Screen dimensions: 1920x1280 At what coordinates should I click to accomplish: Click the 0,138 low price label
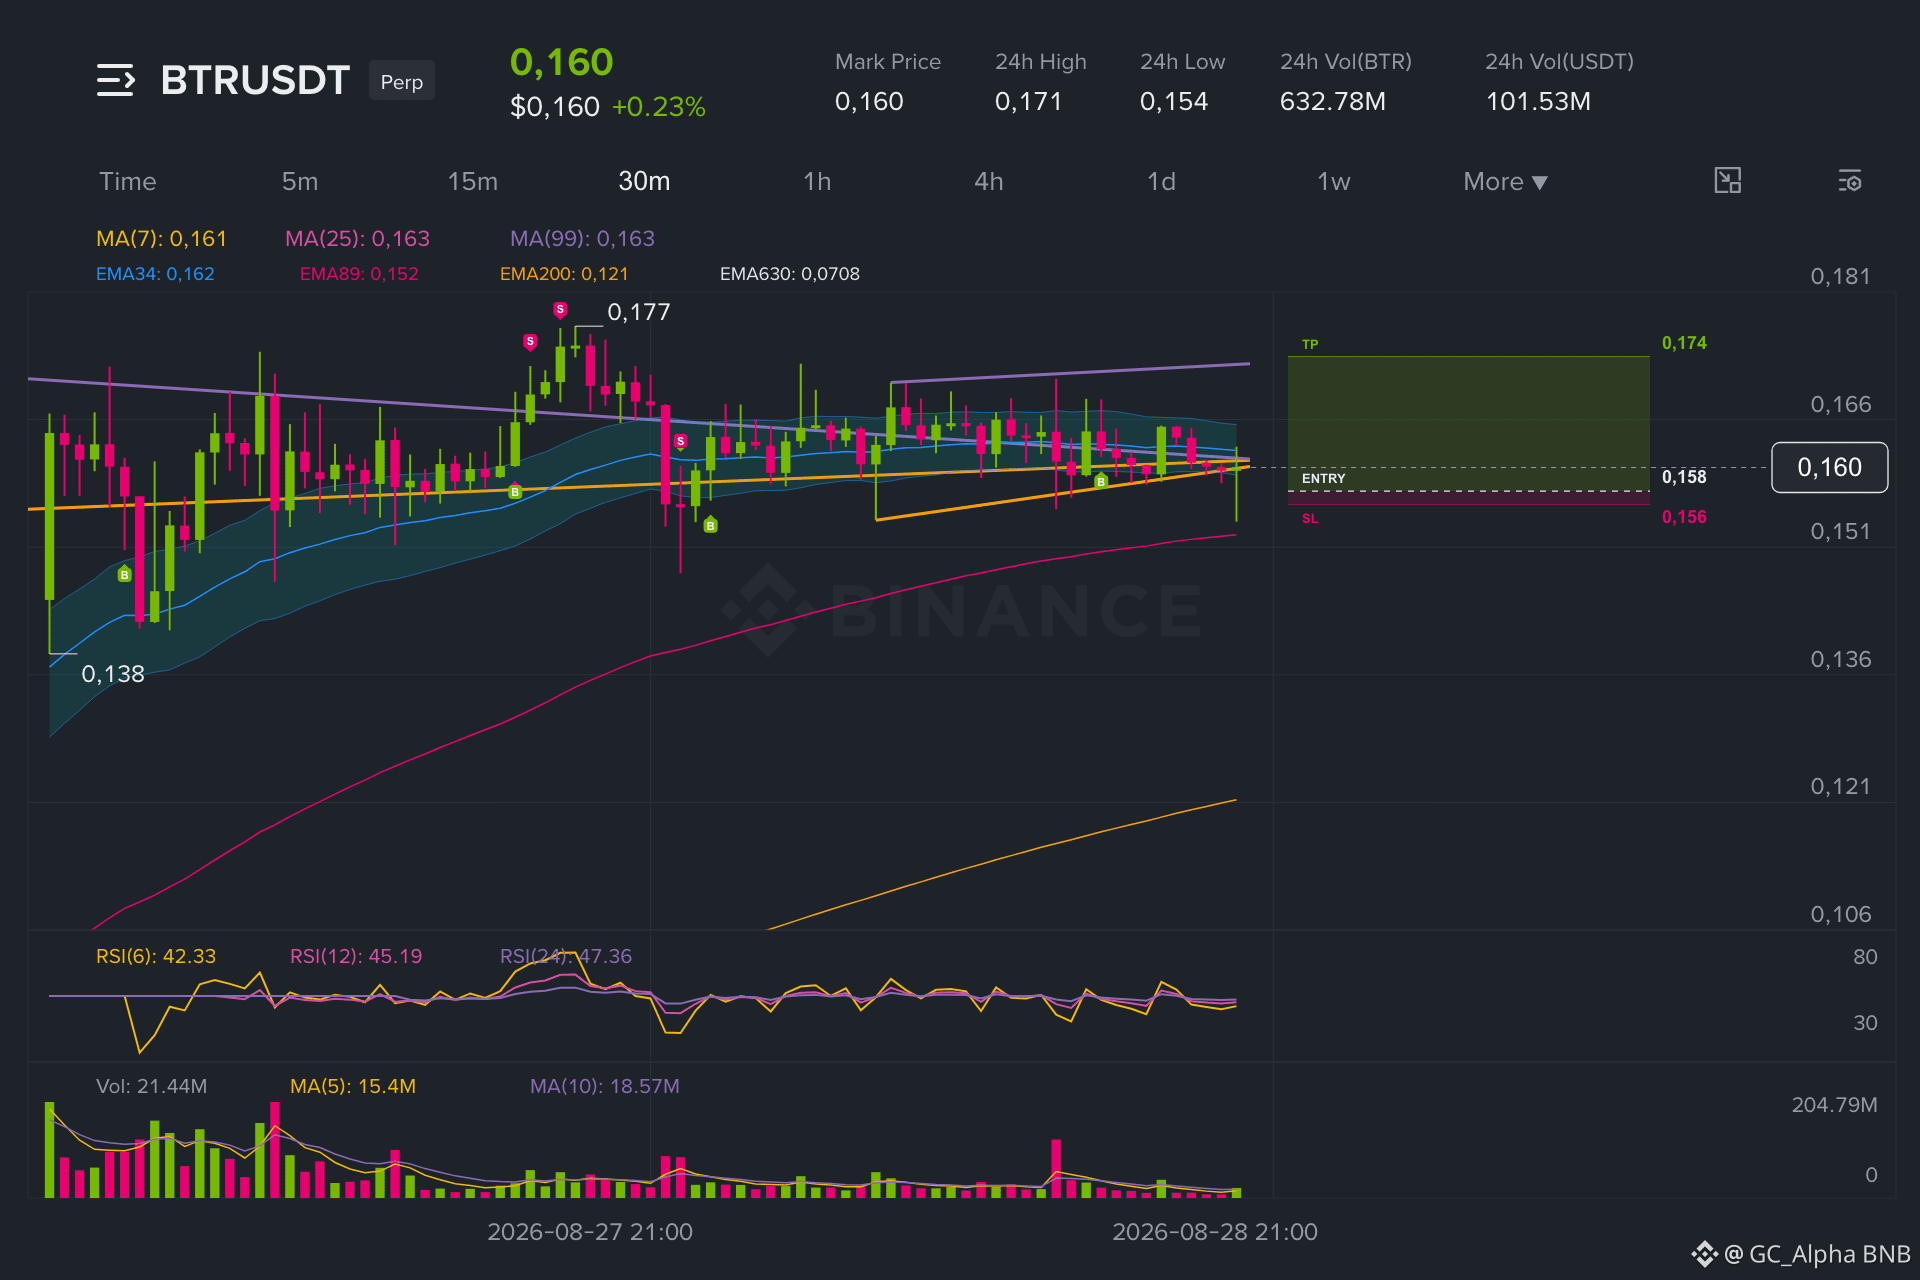pyautogui.click(x=113, y=674)
